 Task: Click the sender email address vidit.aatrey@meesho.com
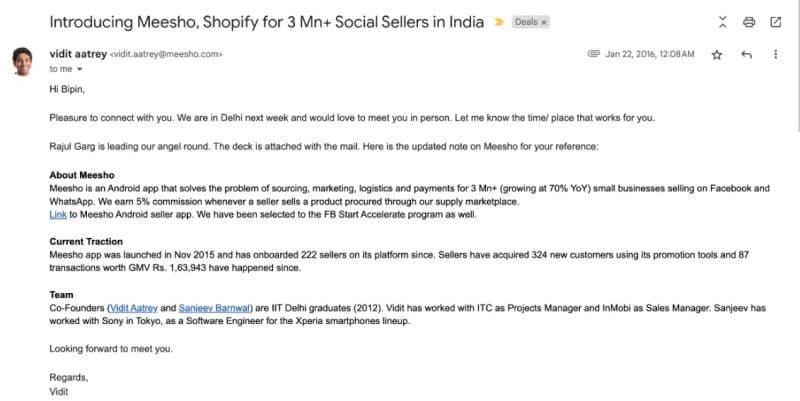[165, 54]
